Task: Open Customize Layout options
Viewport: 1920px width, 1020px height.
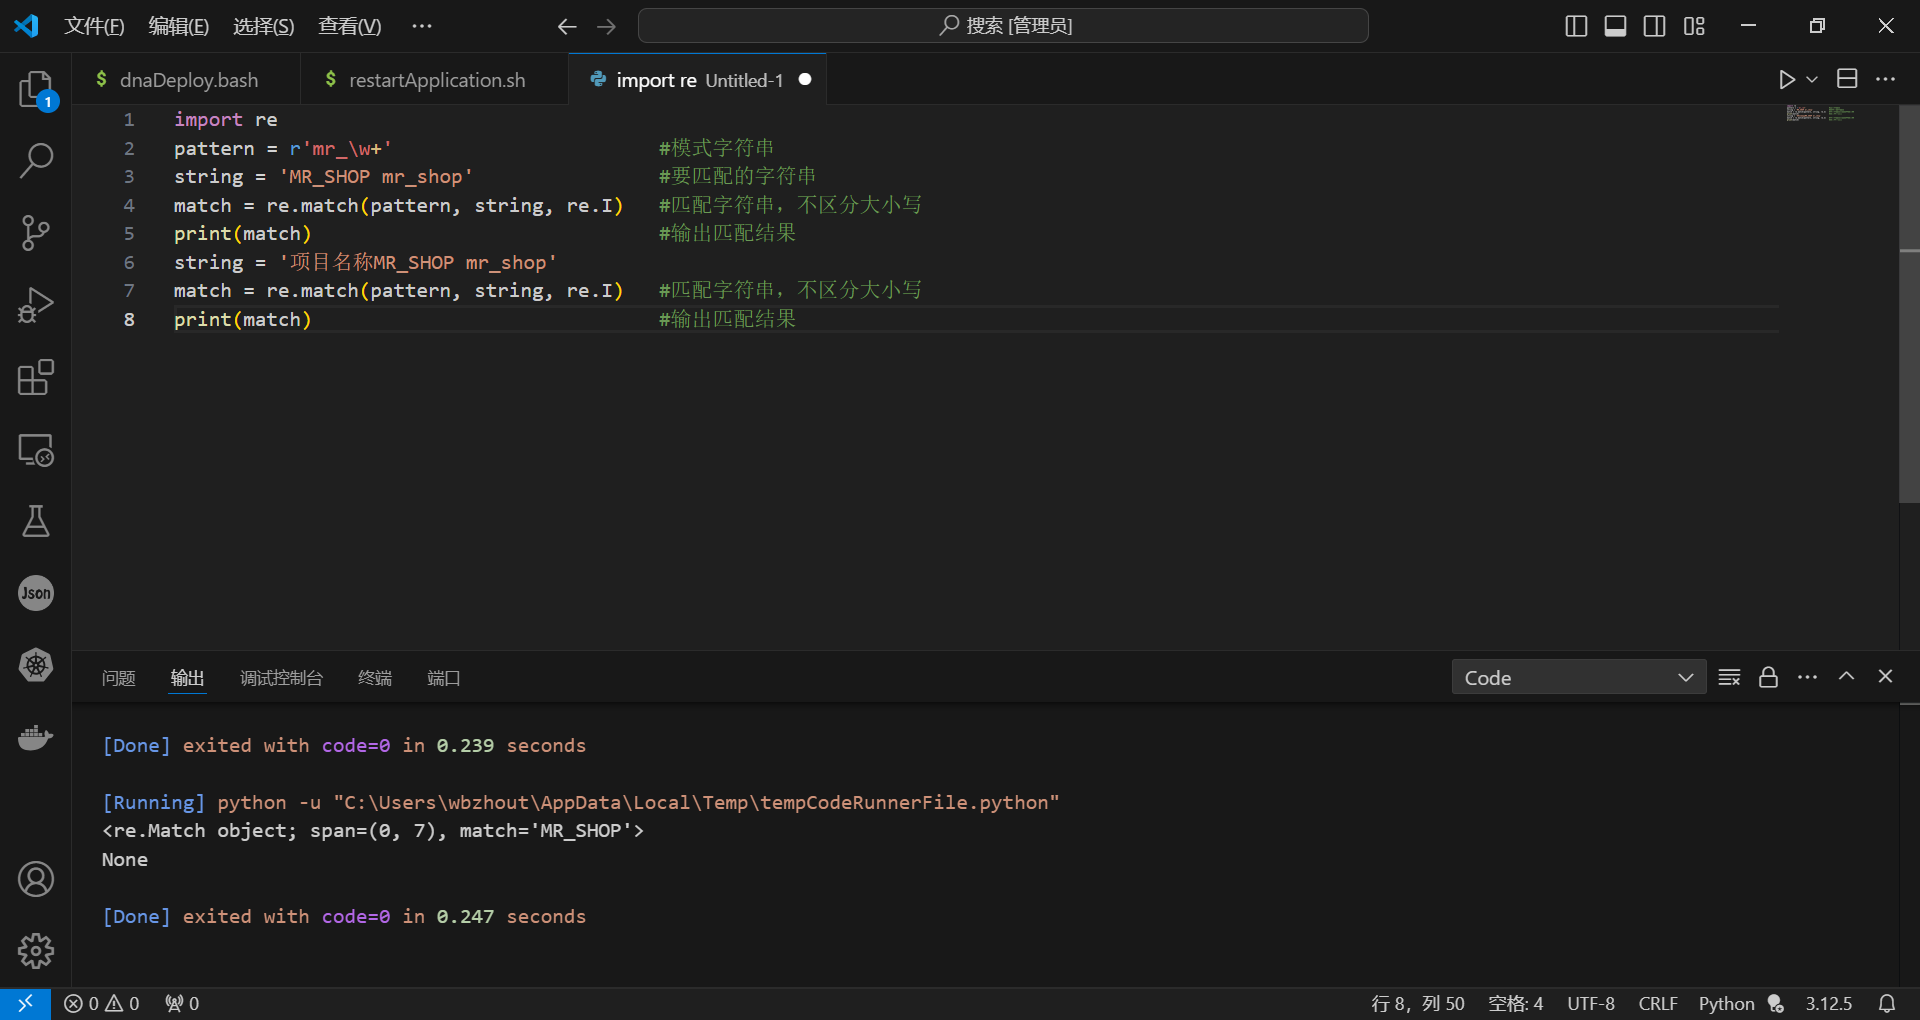Action: point(1694,26)
